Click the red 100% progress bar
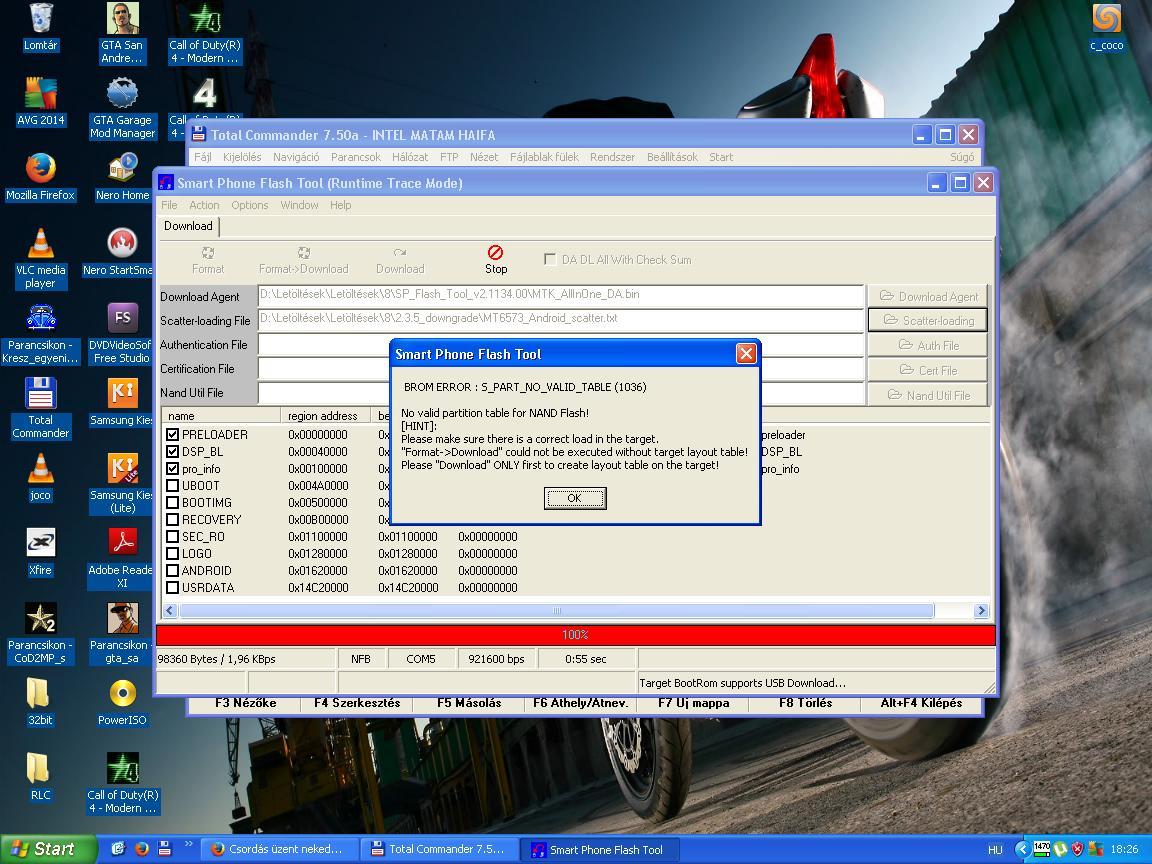The height and width of the screenshot is (864, 1152). click(575, 635)
